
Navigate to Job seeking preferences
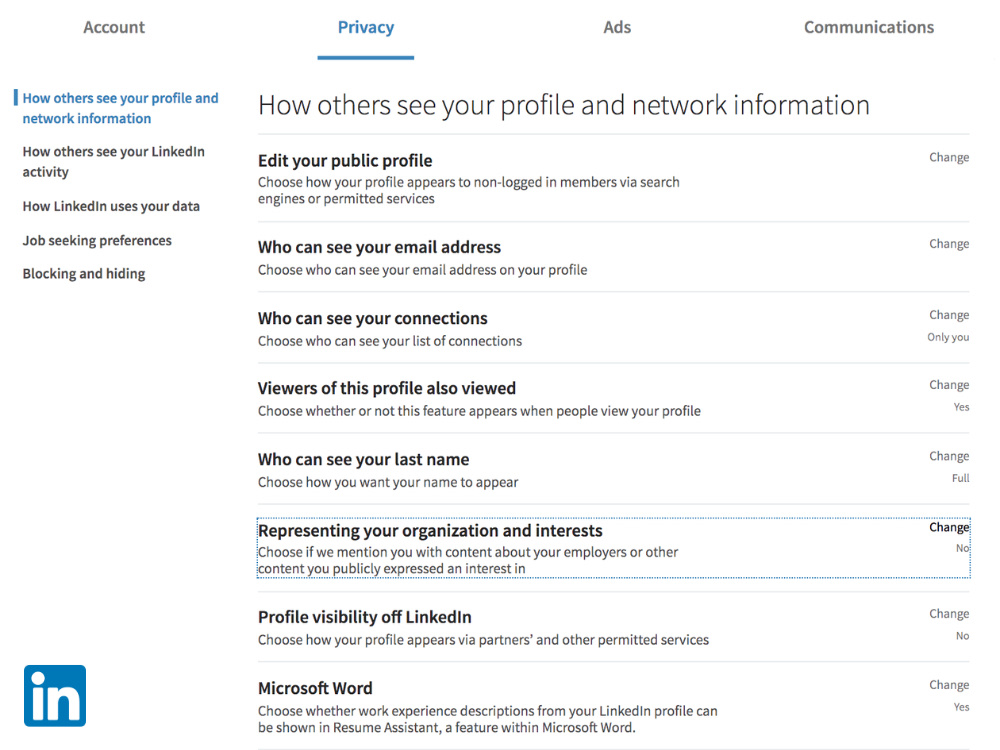pyautogui.click(x=97, y=240)
